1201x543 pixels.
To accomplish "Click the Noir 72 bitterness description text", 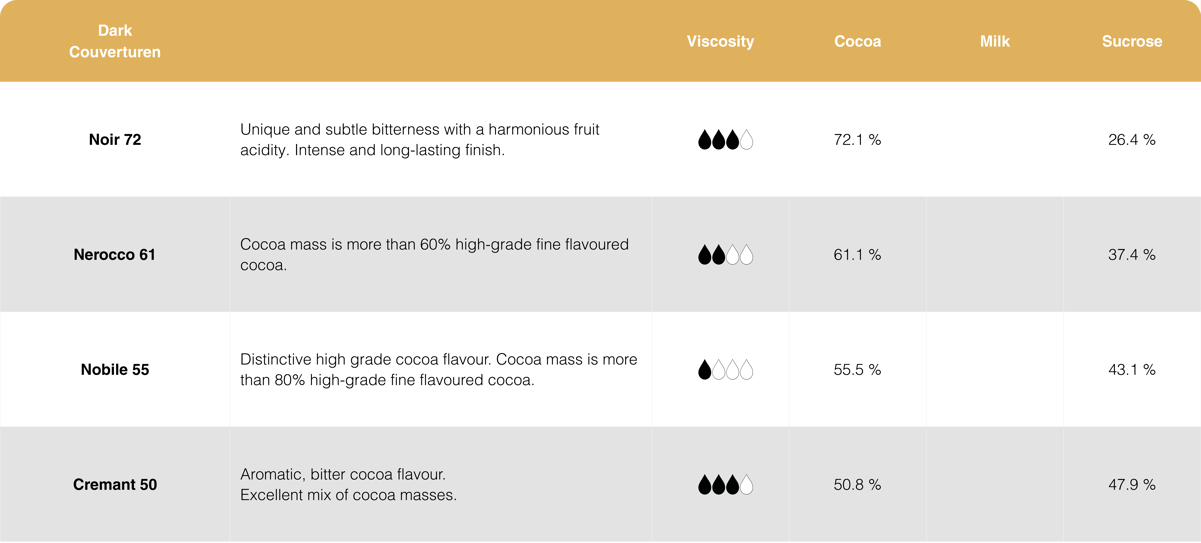I will click(x=420, y=140).
